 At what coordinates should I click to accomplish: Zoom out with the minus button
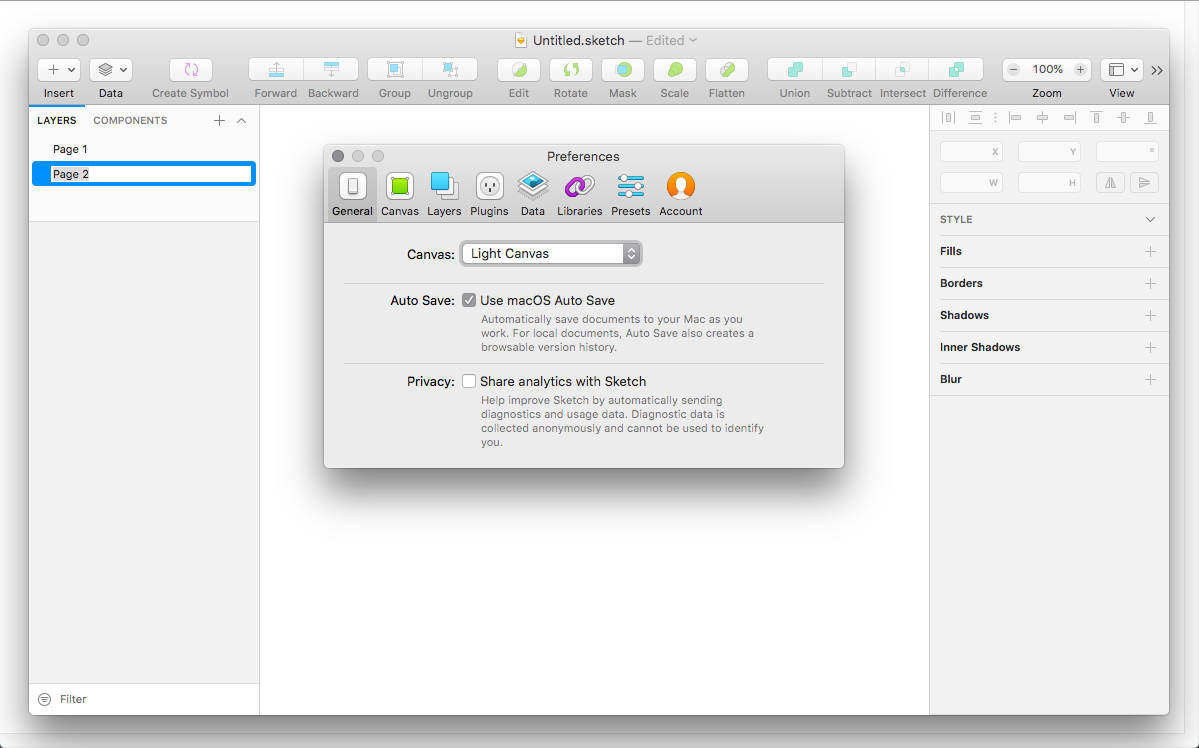coord(1013,70)
